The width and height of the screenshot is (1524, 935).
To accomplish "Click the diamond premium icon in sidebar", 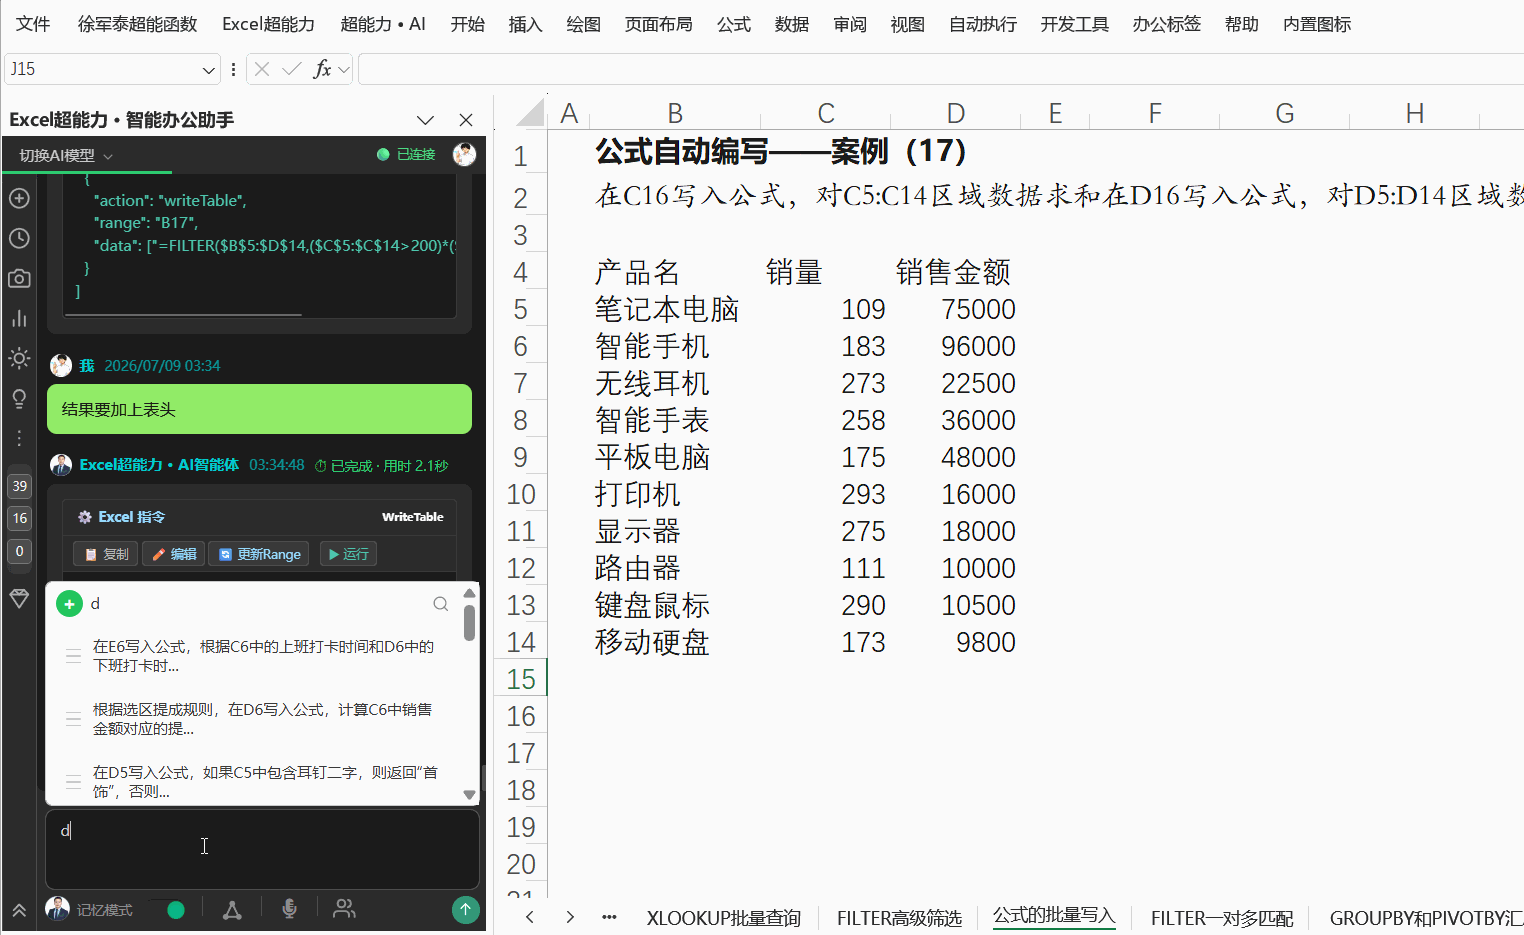I will tap(19, 598).
